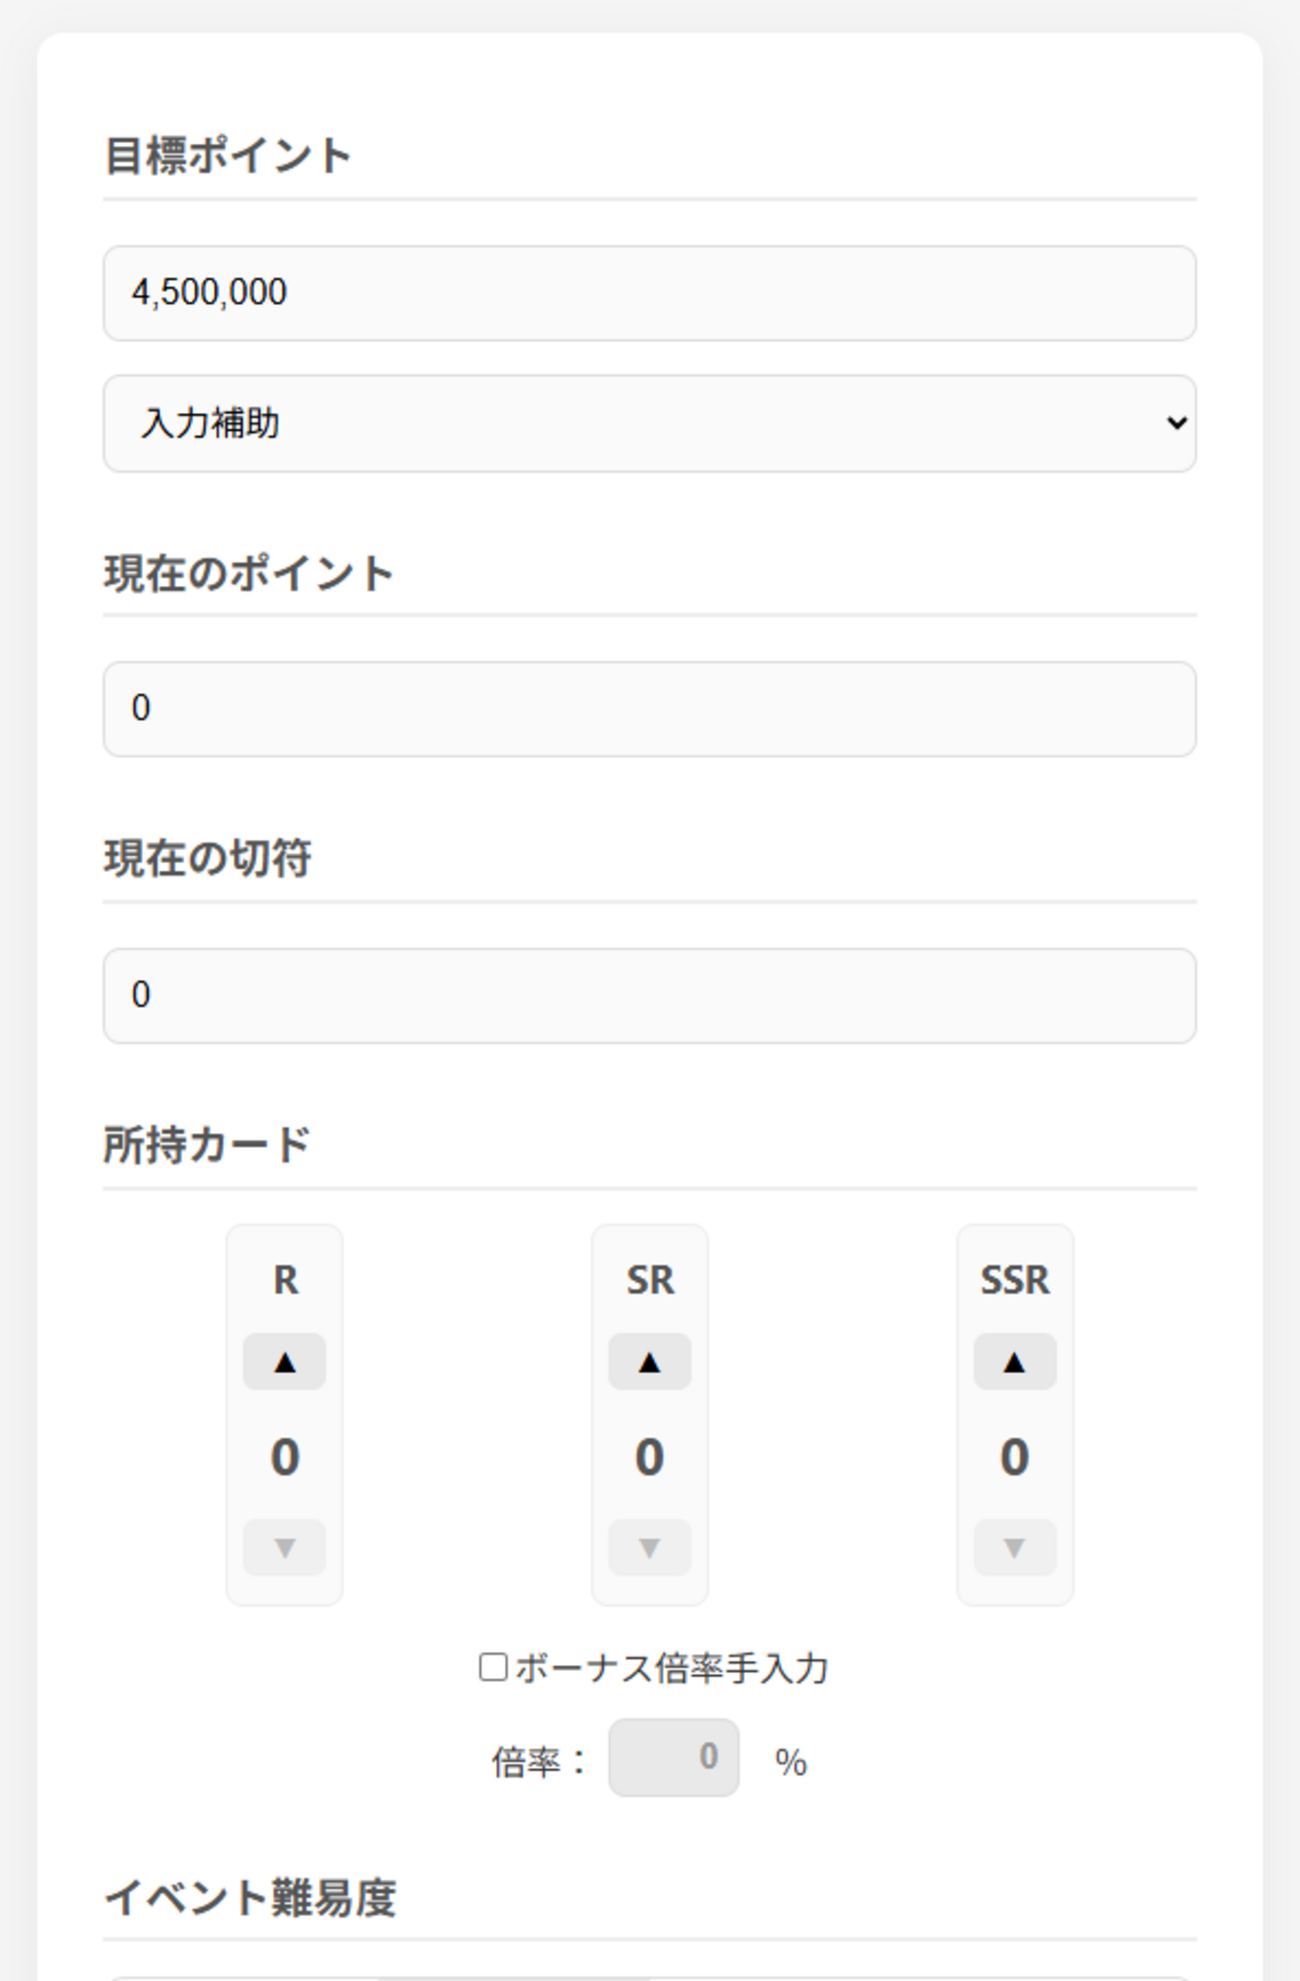Image resolution: width=1300 pixels, height=1981 pixels.
Task: Click the SSR card count value
Action: [1015, 1456]
